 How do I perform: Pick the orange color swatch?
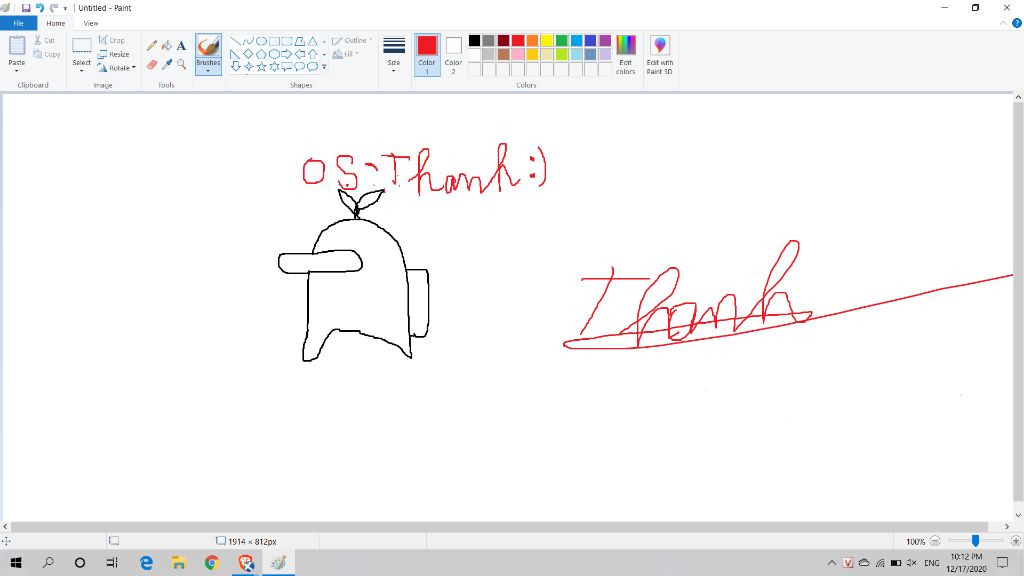[x=532, y=40]
